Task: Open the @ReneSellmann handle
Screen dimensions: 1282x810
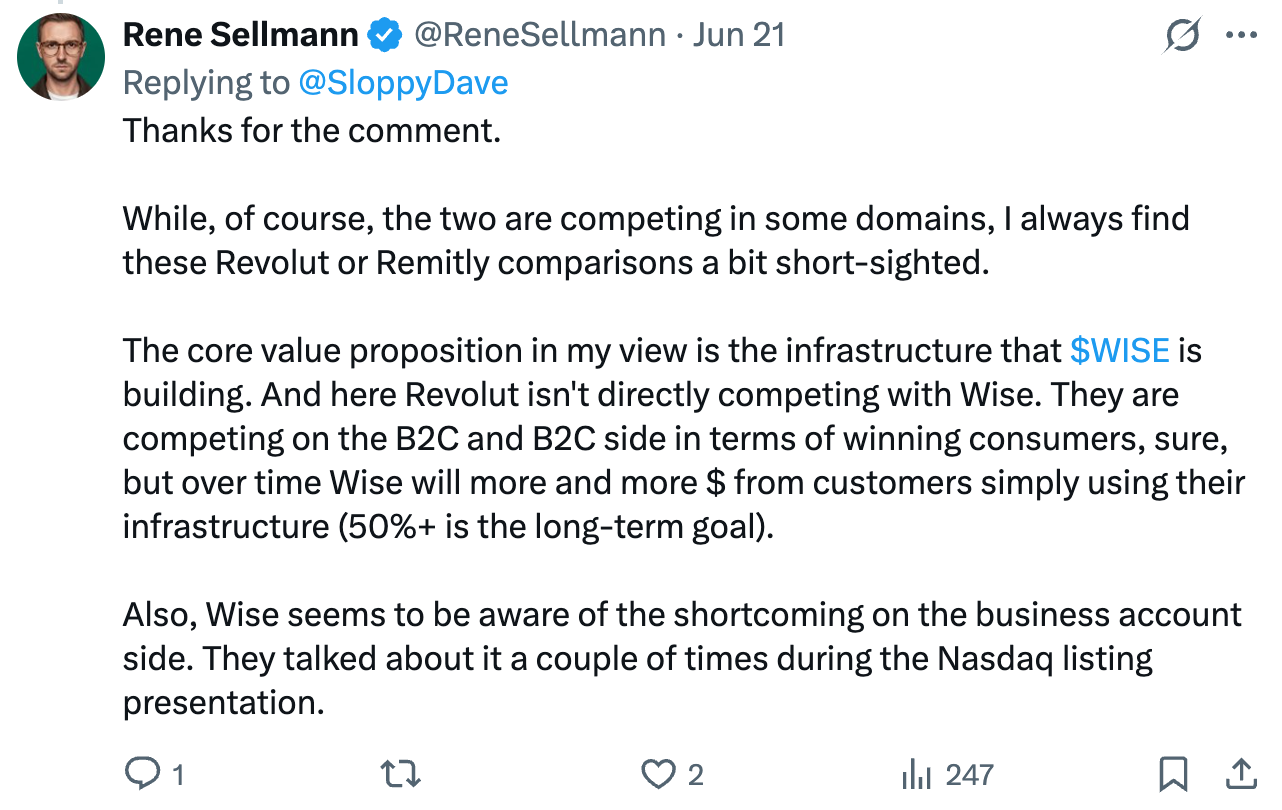Action: click(x=539, y=35)
